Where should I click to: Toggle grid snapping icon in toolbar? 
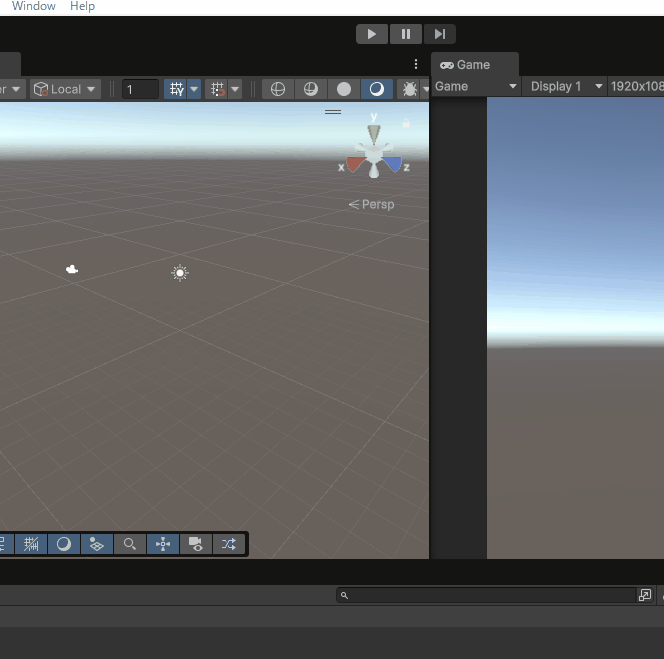pyautogui.click(x=176, y=89)
